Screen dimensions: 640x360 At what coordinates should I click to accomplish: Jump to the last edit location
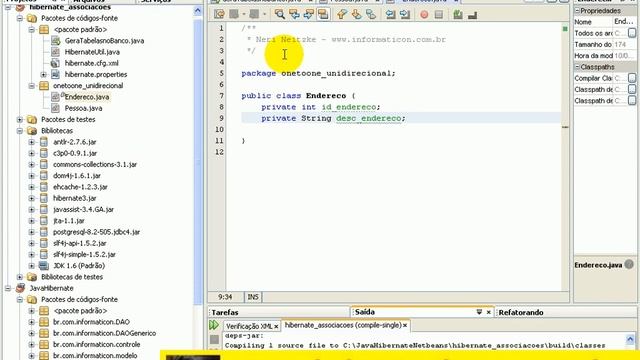point(219,15)
